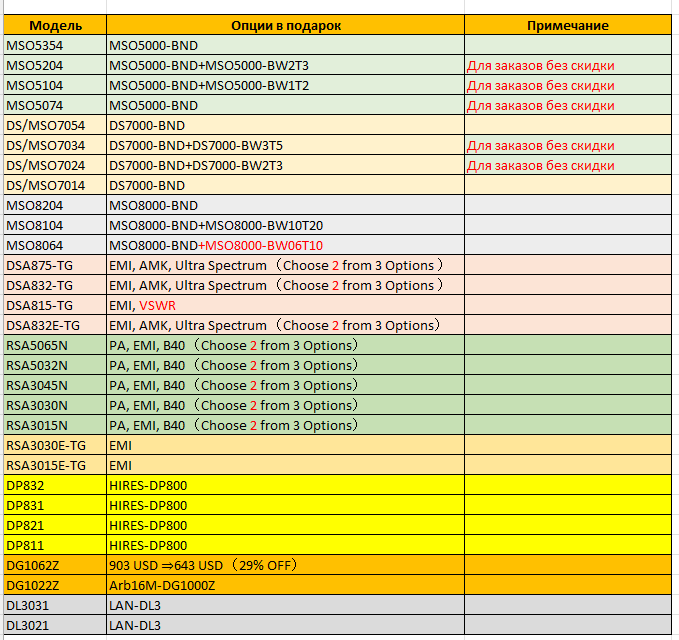The width and height of the screenshot is (679, 640).
Task: Select the RSA3030E-TG cell
Action: pyautogui.click(x=55, y=445)
